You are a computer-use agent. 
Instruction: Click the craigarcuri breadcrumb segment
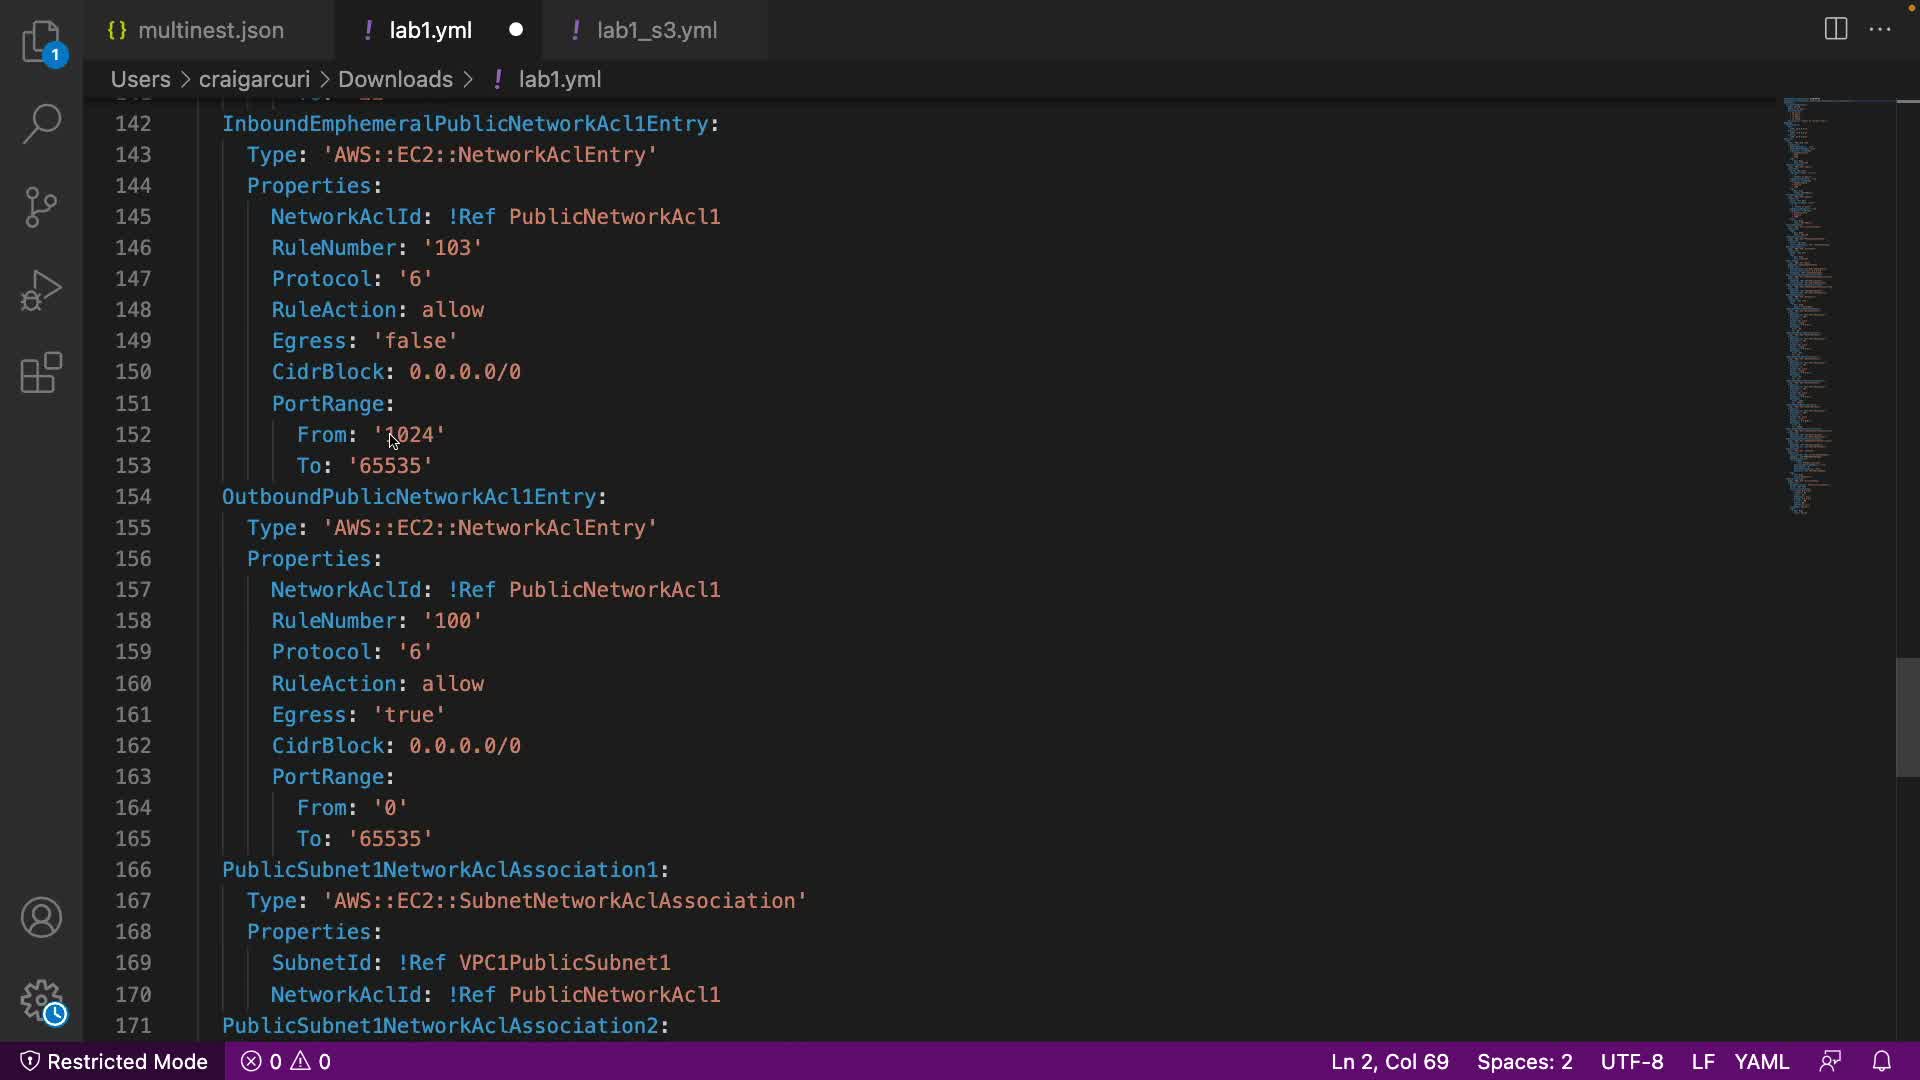tap(254, 79)
